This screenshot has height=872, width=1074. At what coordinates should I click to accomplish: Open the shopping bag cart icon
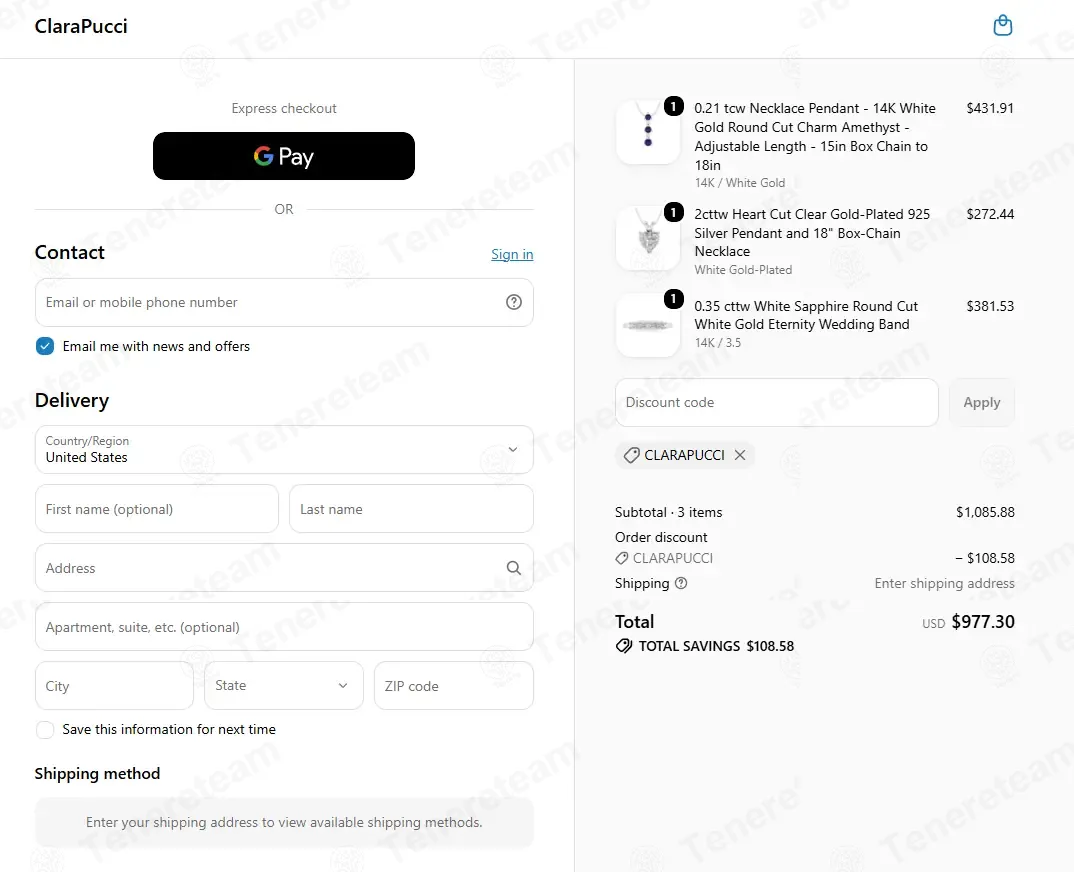pos(1002,25)
